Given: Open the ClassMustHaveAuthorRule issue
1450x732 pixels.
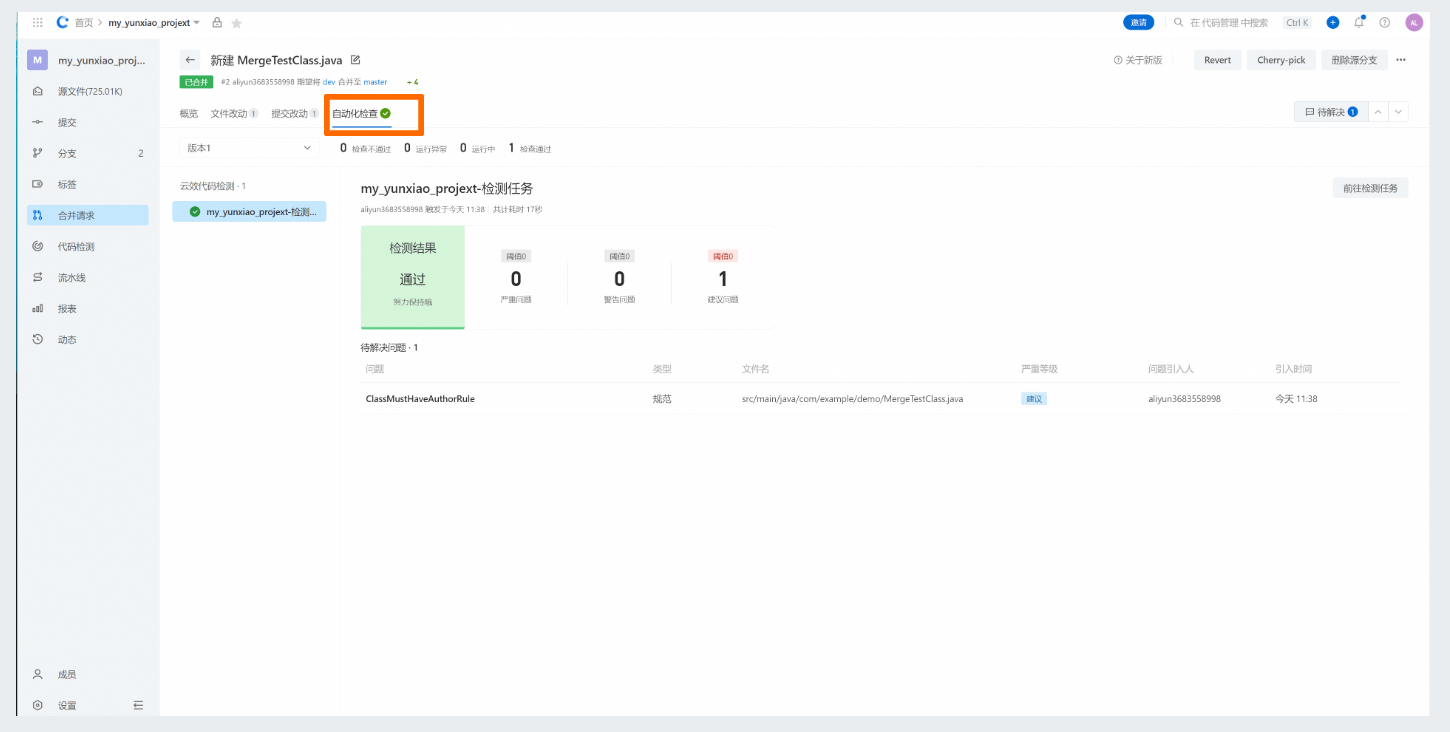Looking at the screenshot, I should coord(420,398).
